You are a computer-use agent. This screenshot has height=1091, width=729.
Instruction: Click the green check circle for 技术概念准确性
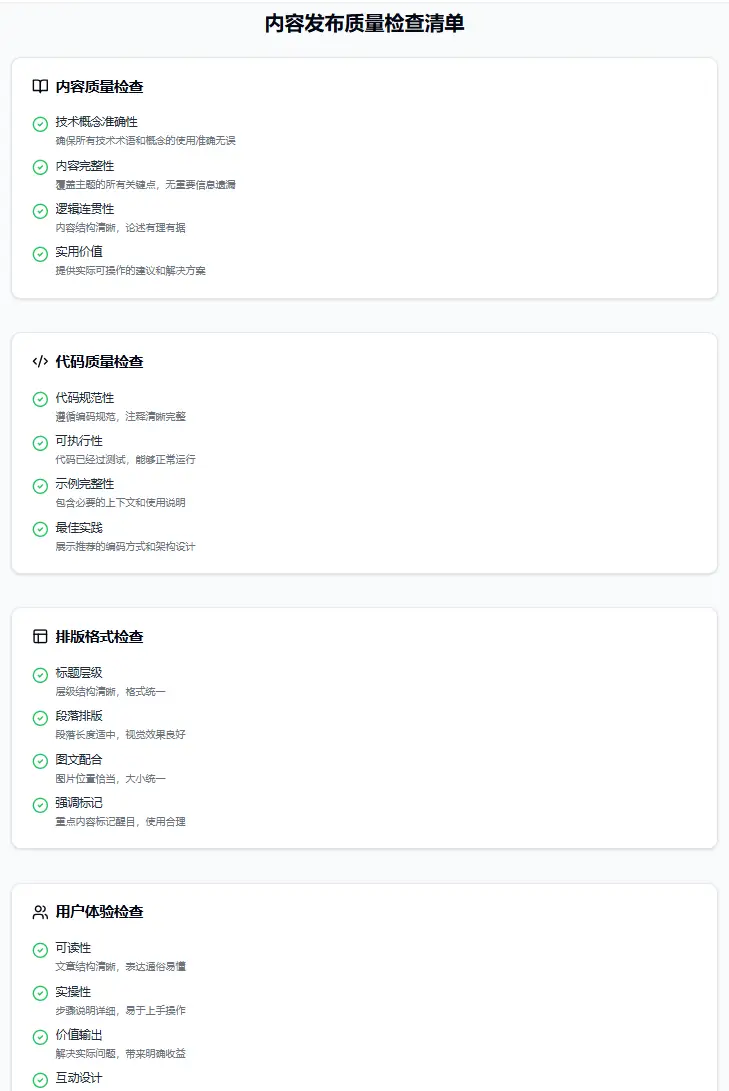(40, 124)
